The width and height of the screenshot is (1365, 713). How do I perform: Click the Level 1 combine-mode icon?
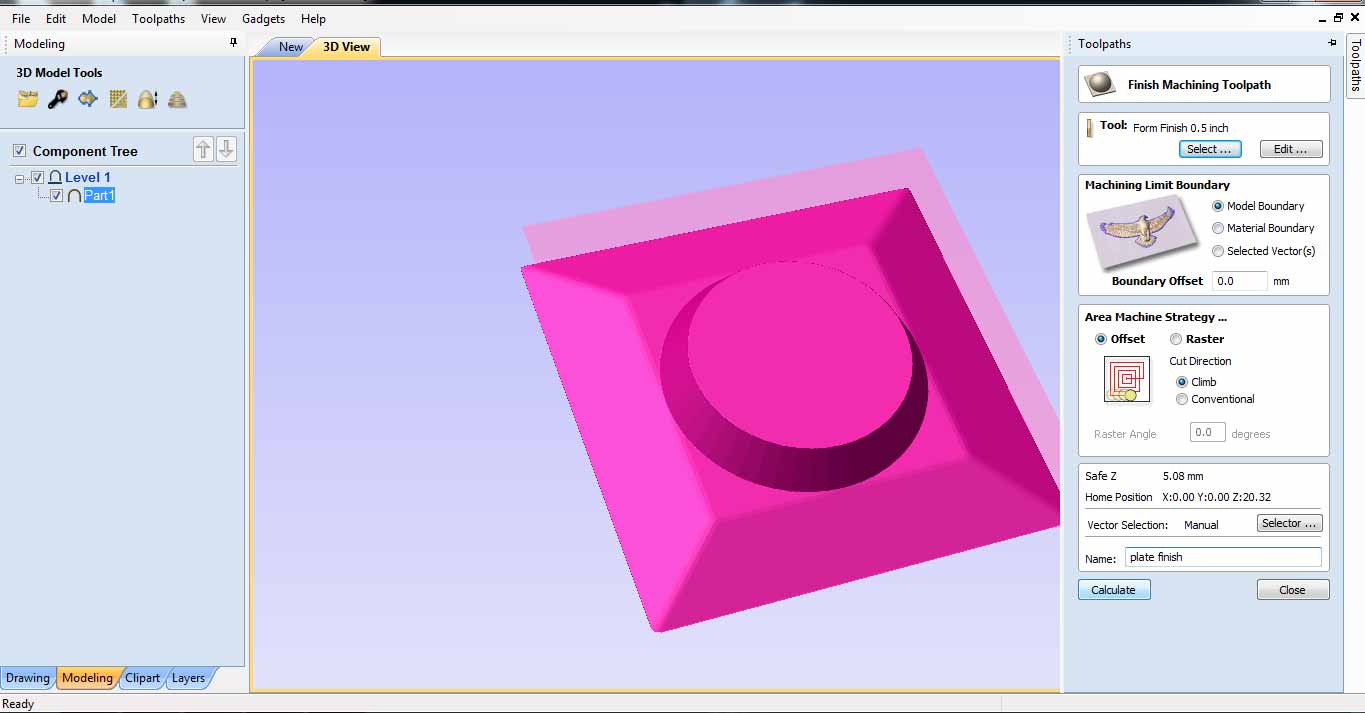[x=55, y=177]
